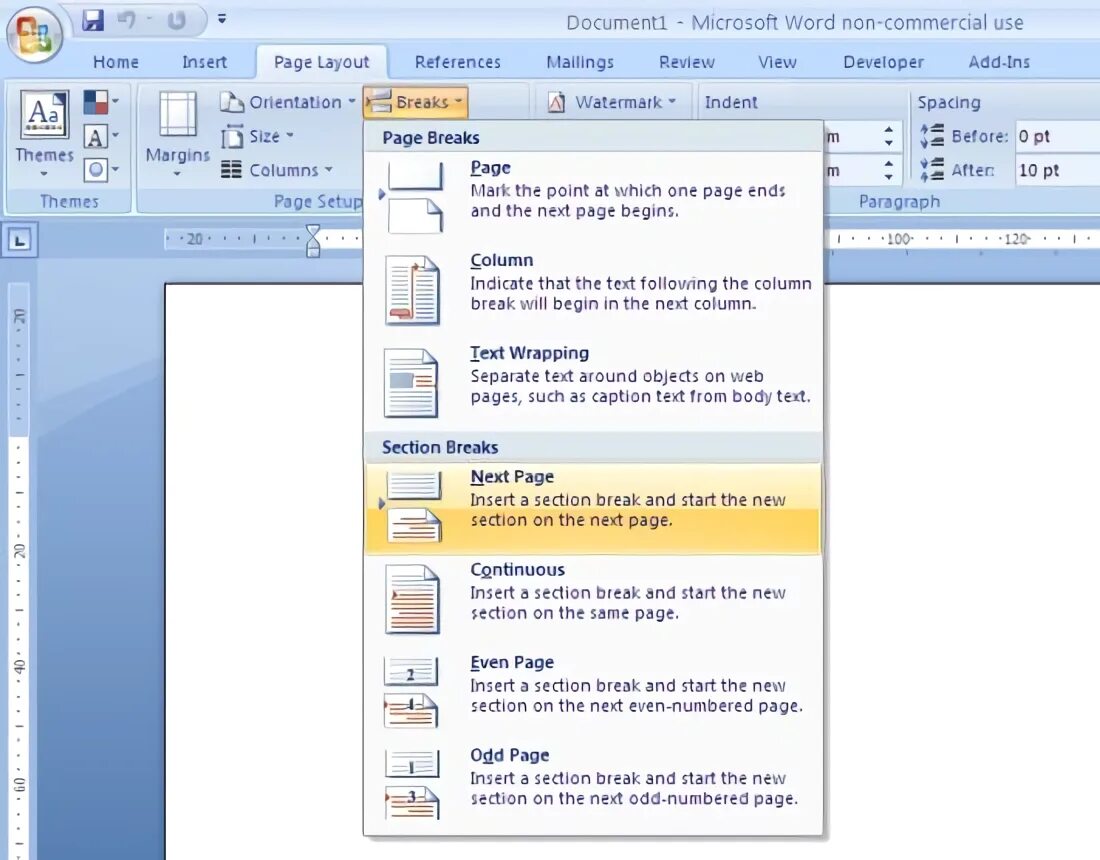Image resolution: width=1100 pixels, height=860 pixels.
Task: Open Theme Colors dropdown
Action: pyautogui.click(x=102, y=102)
